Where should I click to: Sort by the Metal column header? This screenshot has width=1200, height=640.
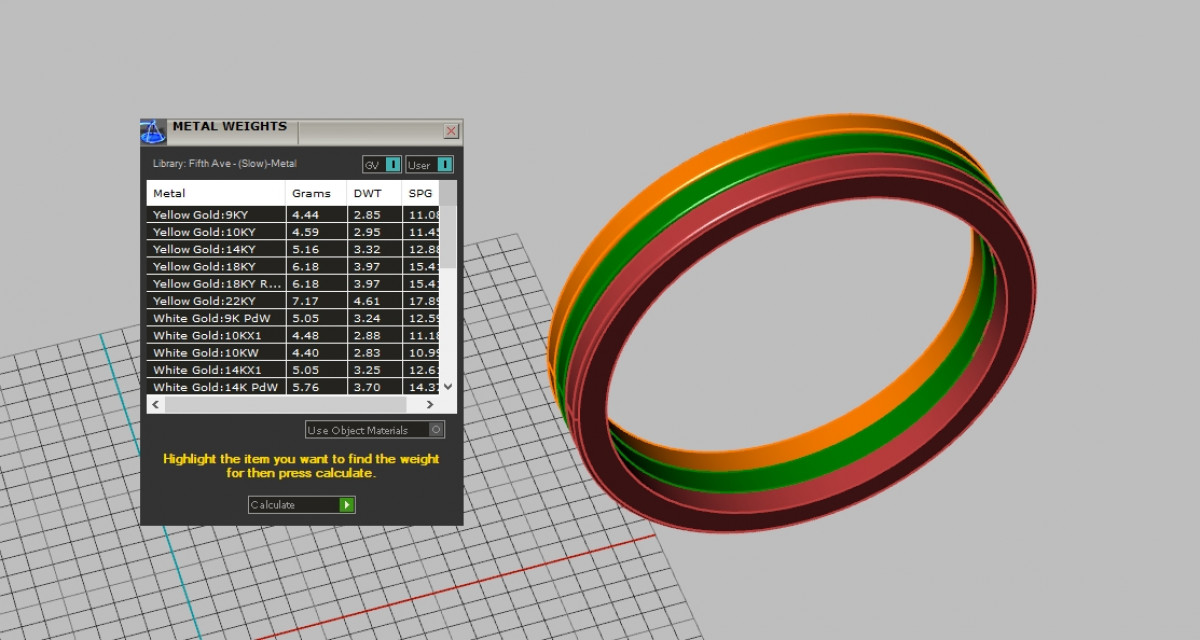click(x=216, y=193)
